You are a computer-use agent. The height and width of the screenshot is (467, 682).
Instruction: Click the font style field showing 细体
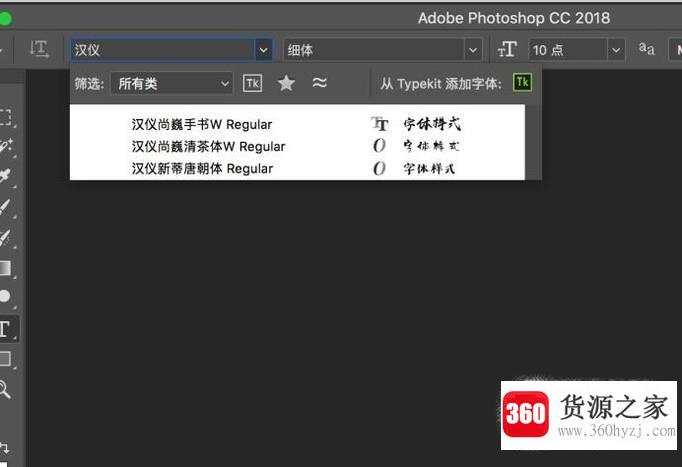point(374,50)
